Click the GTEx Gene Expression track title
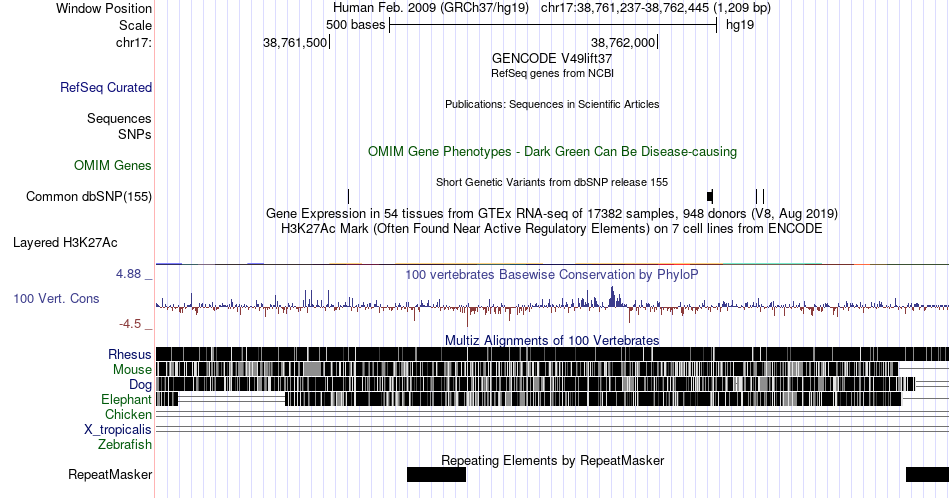This screenshot has width=950, height=498. (x=552, y=213)
